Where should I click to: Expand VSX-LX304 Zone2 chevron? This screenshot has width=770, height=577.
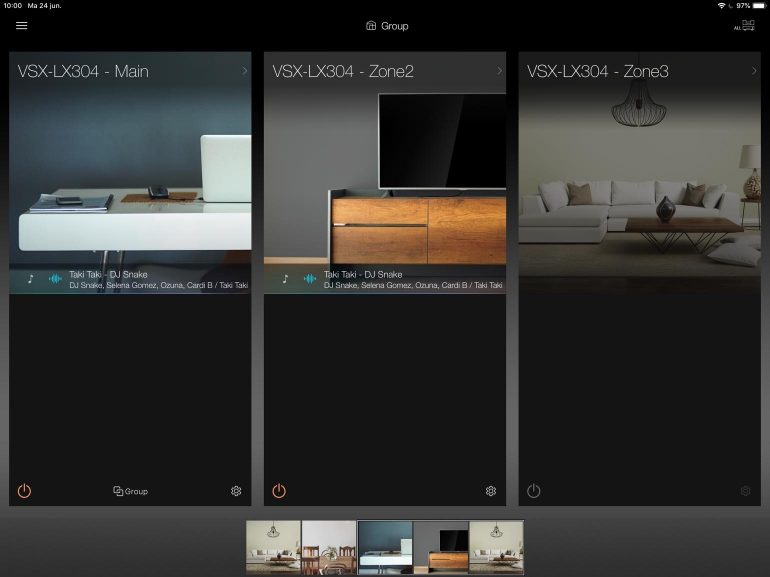pos(498,71)
